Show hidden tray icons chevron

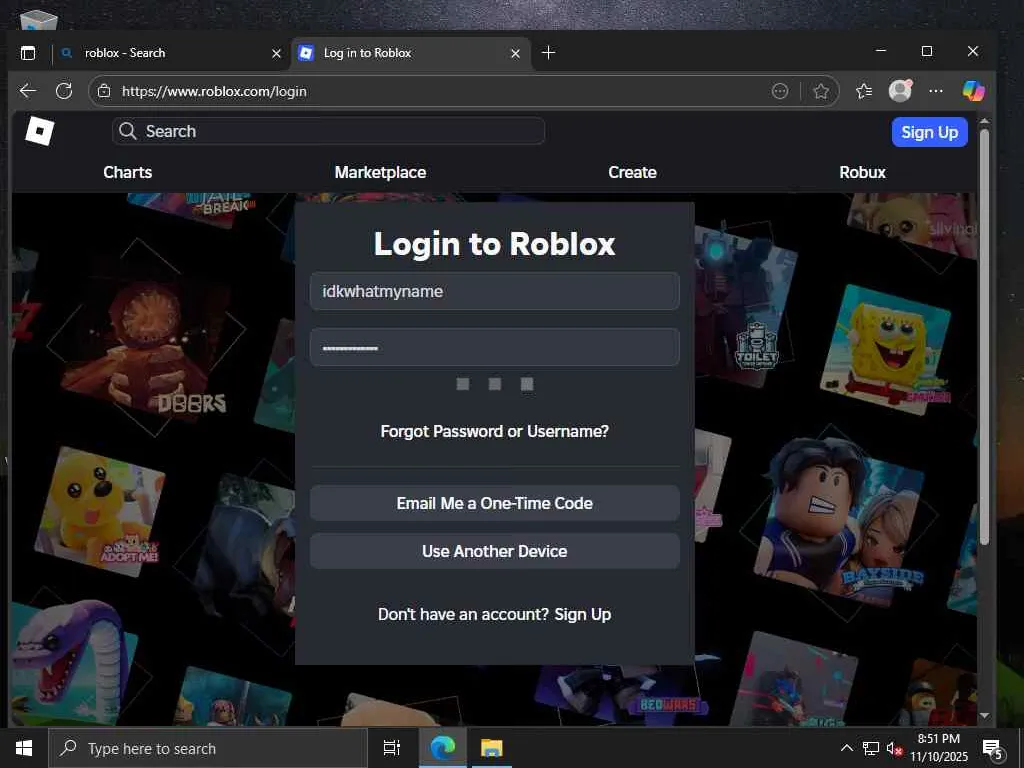click(846, 748)
